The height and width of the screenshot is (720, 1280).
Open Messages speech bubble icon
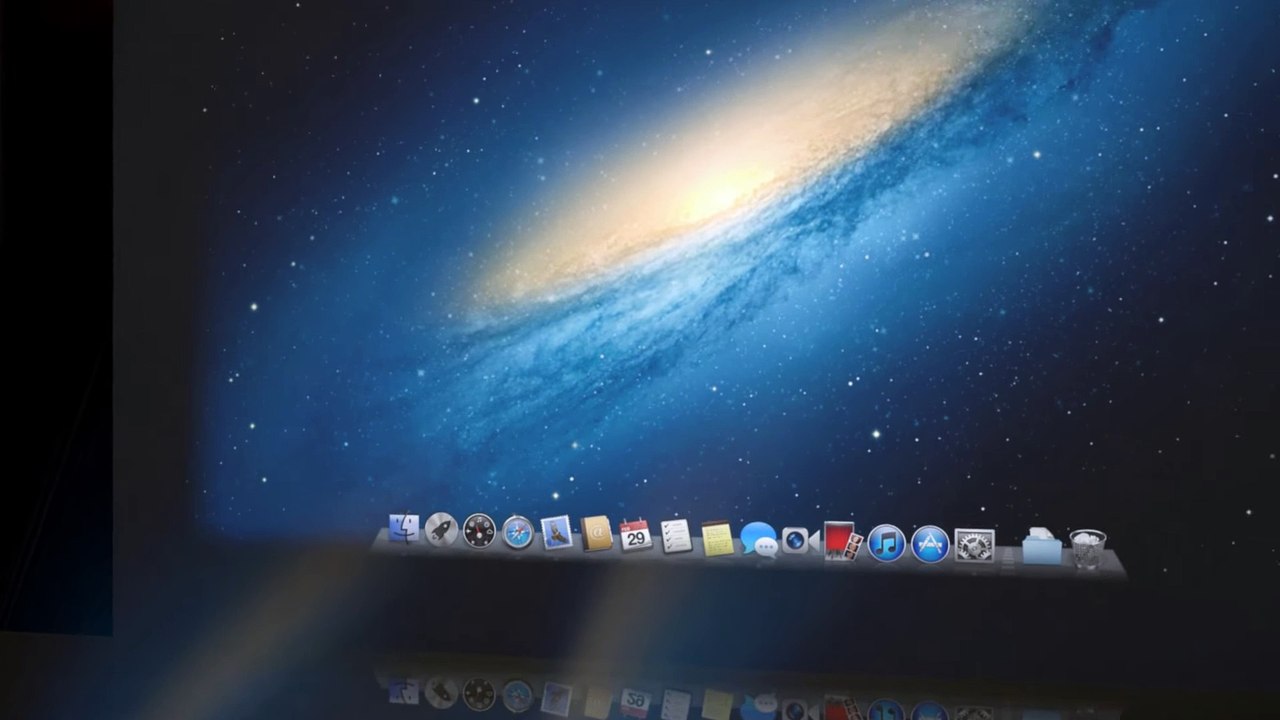pos(759,540)
